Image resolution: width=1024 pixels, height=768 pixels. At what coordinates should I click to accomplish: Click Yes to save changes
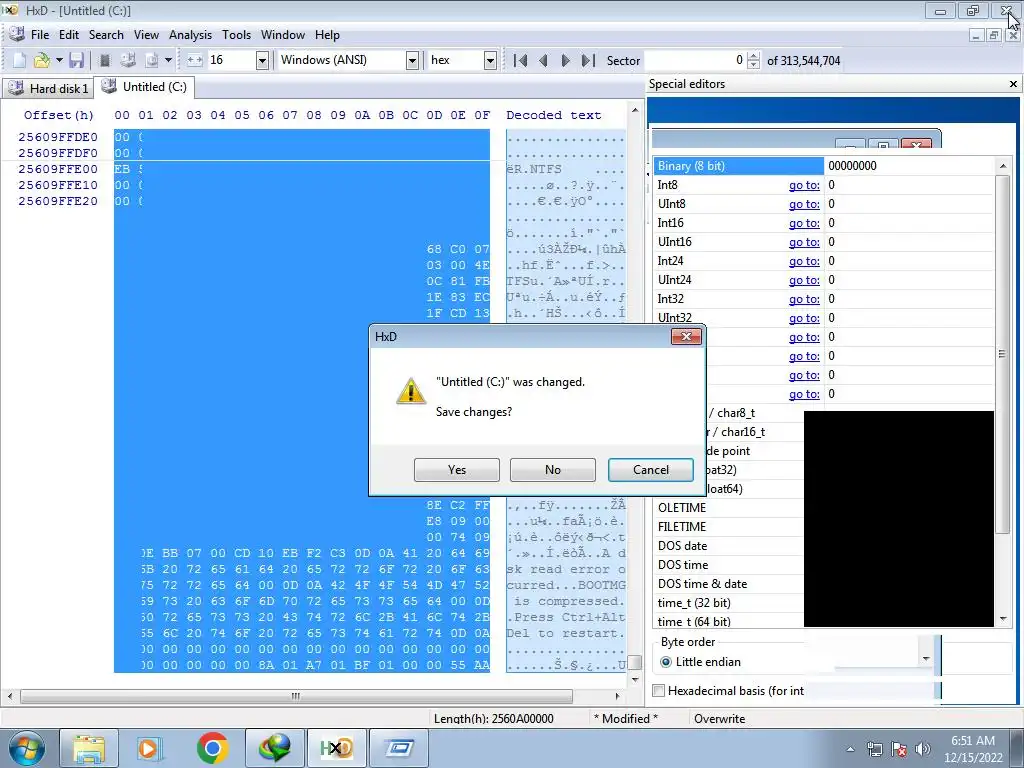456,470
